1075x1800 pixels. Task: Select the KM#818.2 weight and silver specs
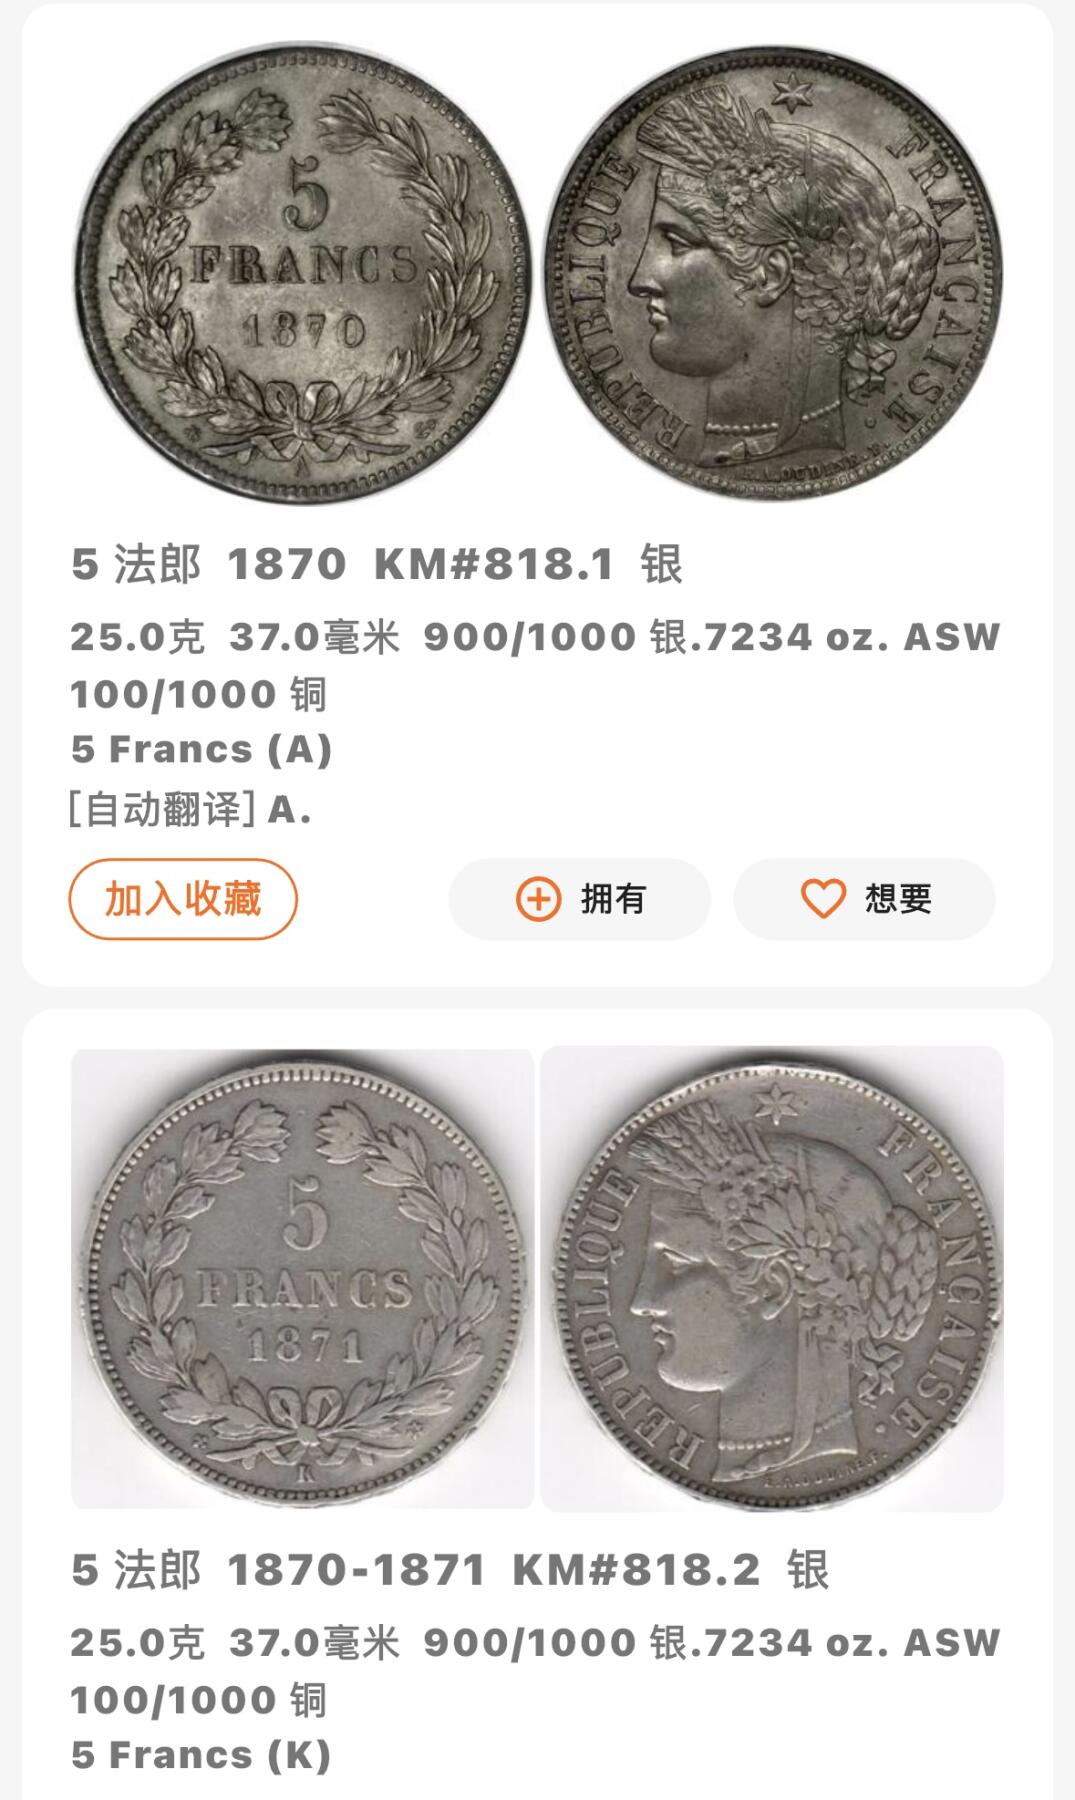tap(535, 1671)
